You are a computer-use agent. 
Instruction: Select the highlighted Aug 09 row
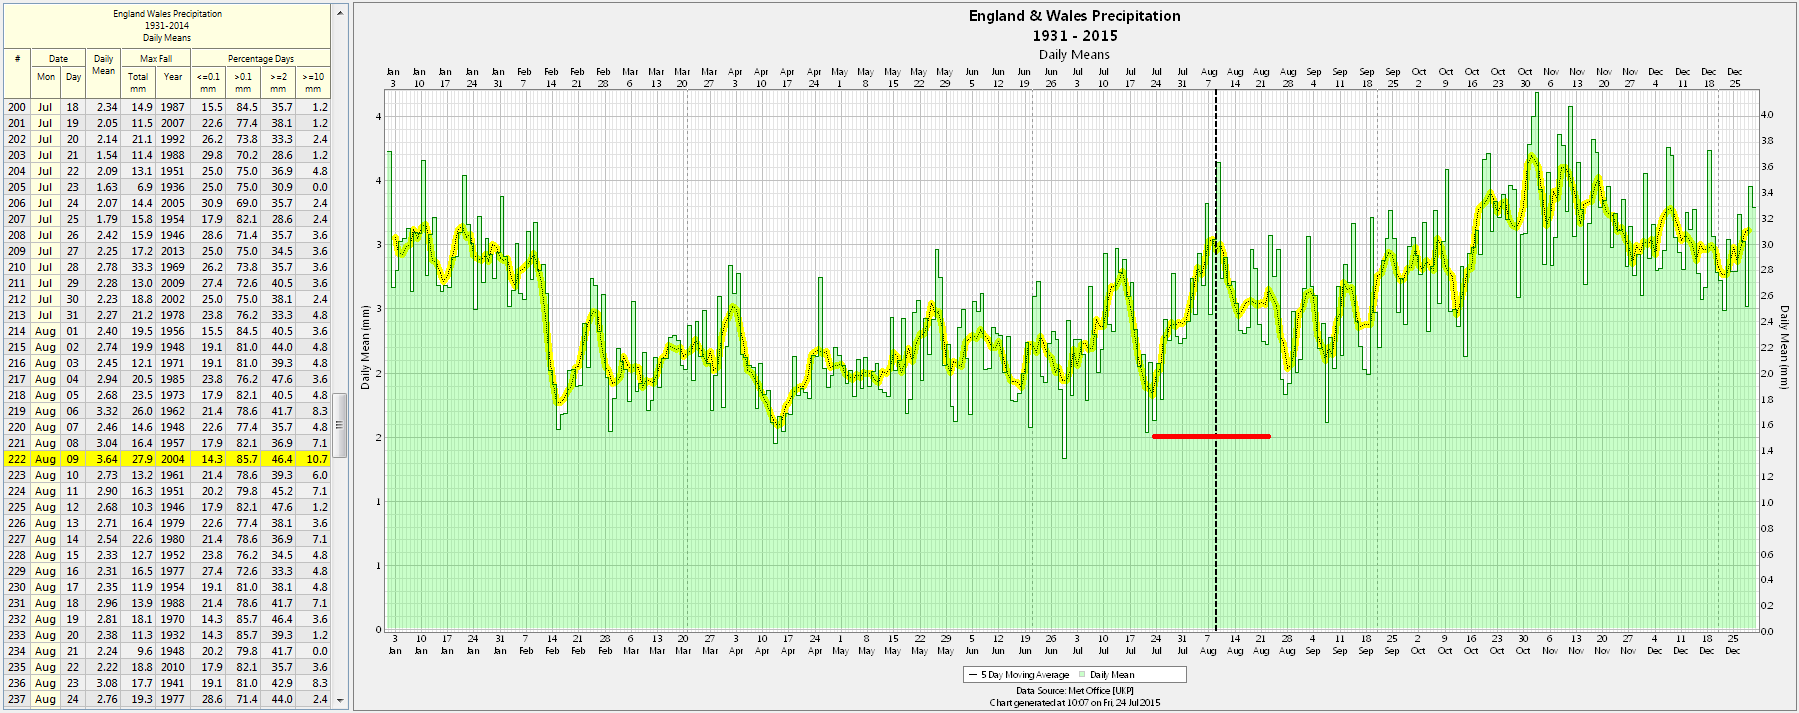coord(166,459)
